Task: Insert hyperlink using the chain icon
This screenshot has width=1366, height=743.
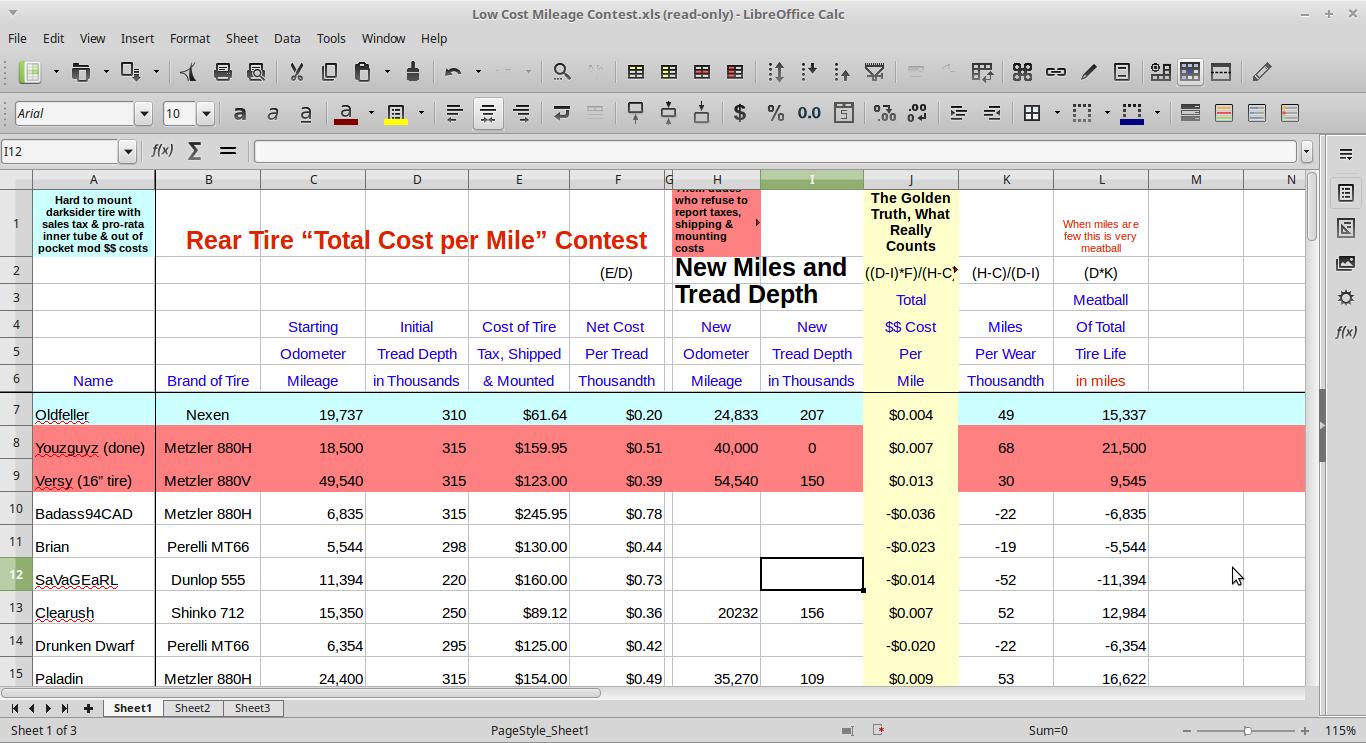Action: coord(1055,72)
